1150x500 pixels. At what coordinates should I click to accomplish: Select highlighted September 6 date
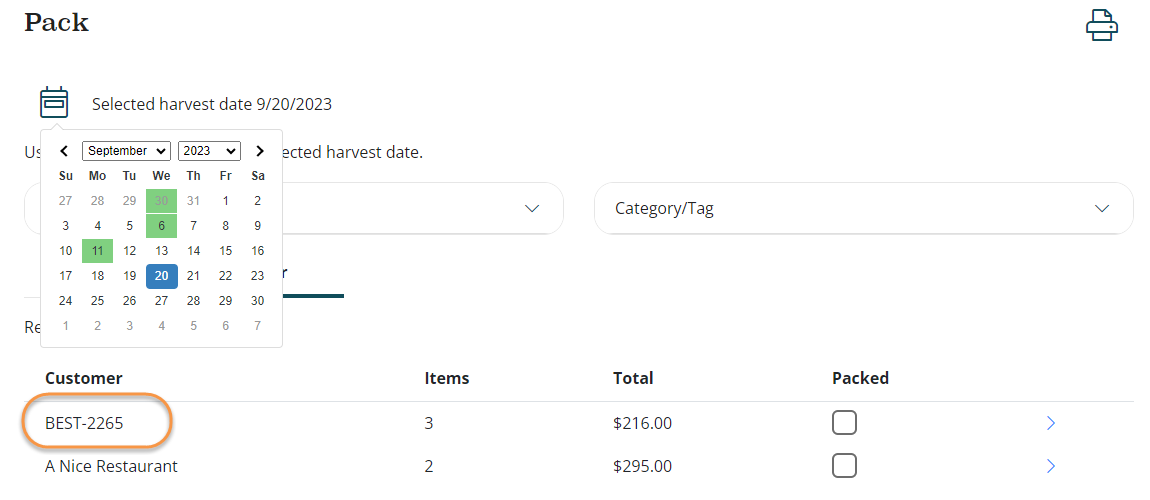pyautogui.click(x=161, y=226)
